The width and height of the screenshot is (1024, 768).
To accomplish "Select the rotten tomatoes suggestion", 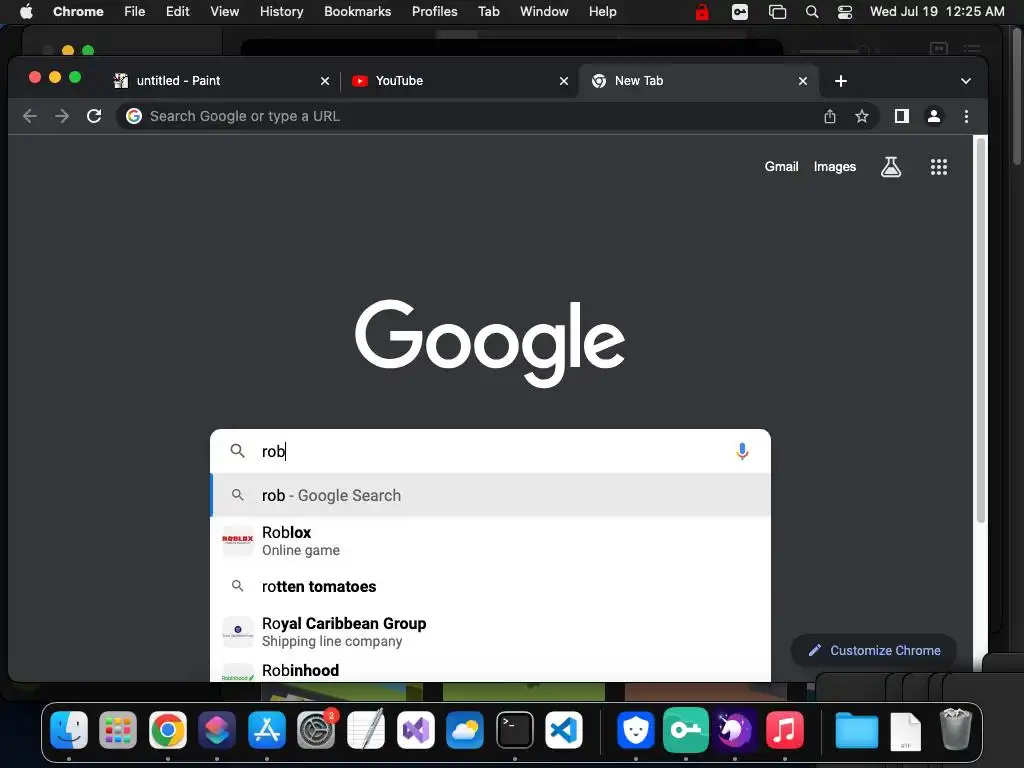I will coord(490,586).
